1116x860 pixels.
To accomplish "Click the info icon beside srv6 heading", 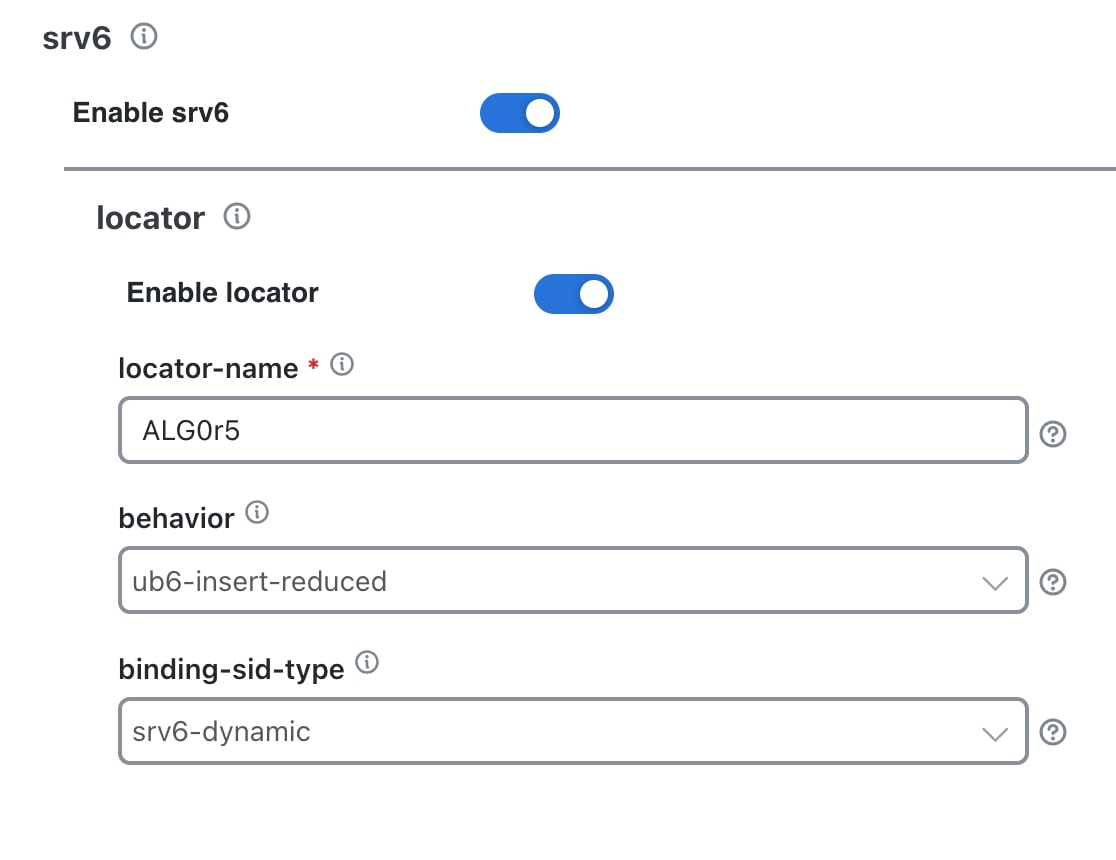I will coord(143,36).
